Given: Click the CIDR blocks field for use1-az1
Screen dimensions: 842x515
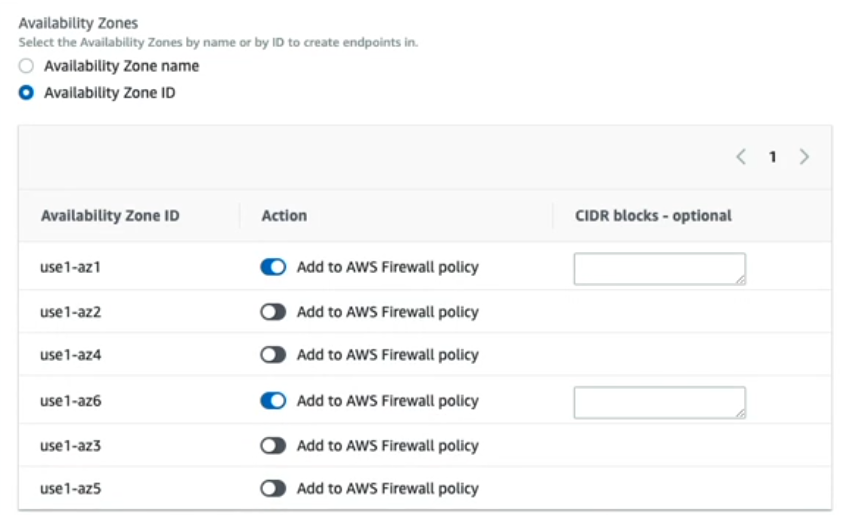Looking at the screenshot, I should [x=659, y=268].
